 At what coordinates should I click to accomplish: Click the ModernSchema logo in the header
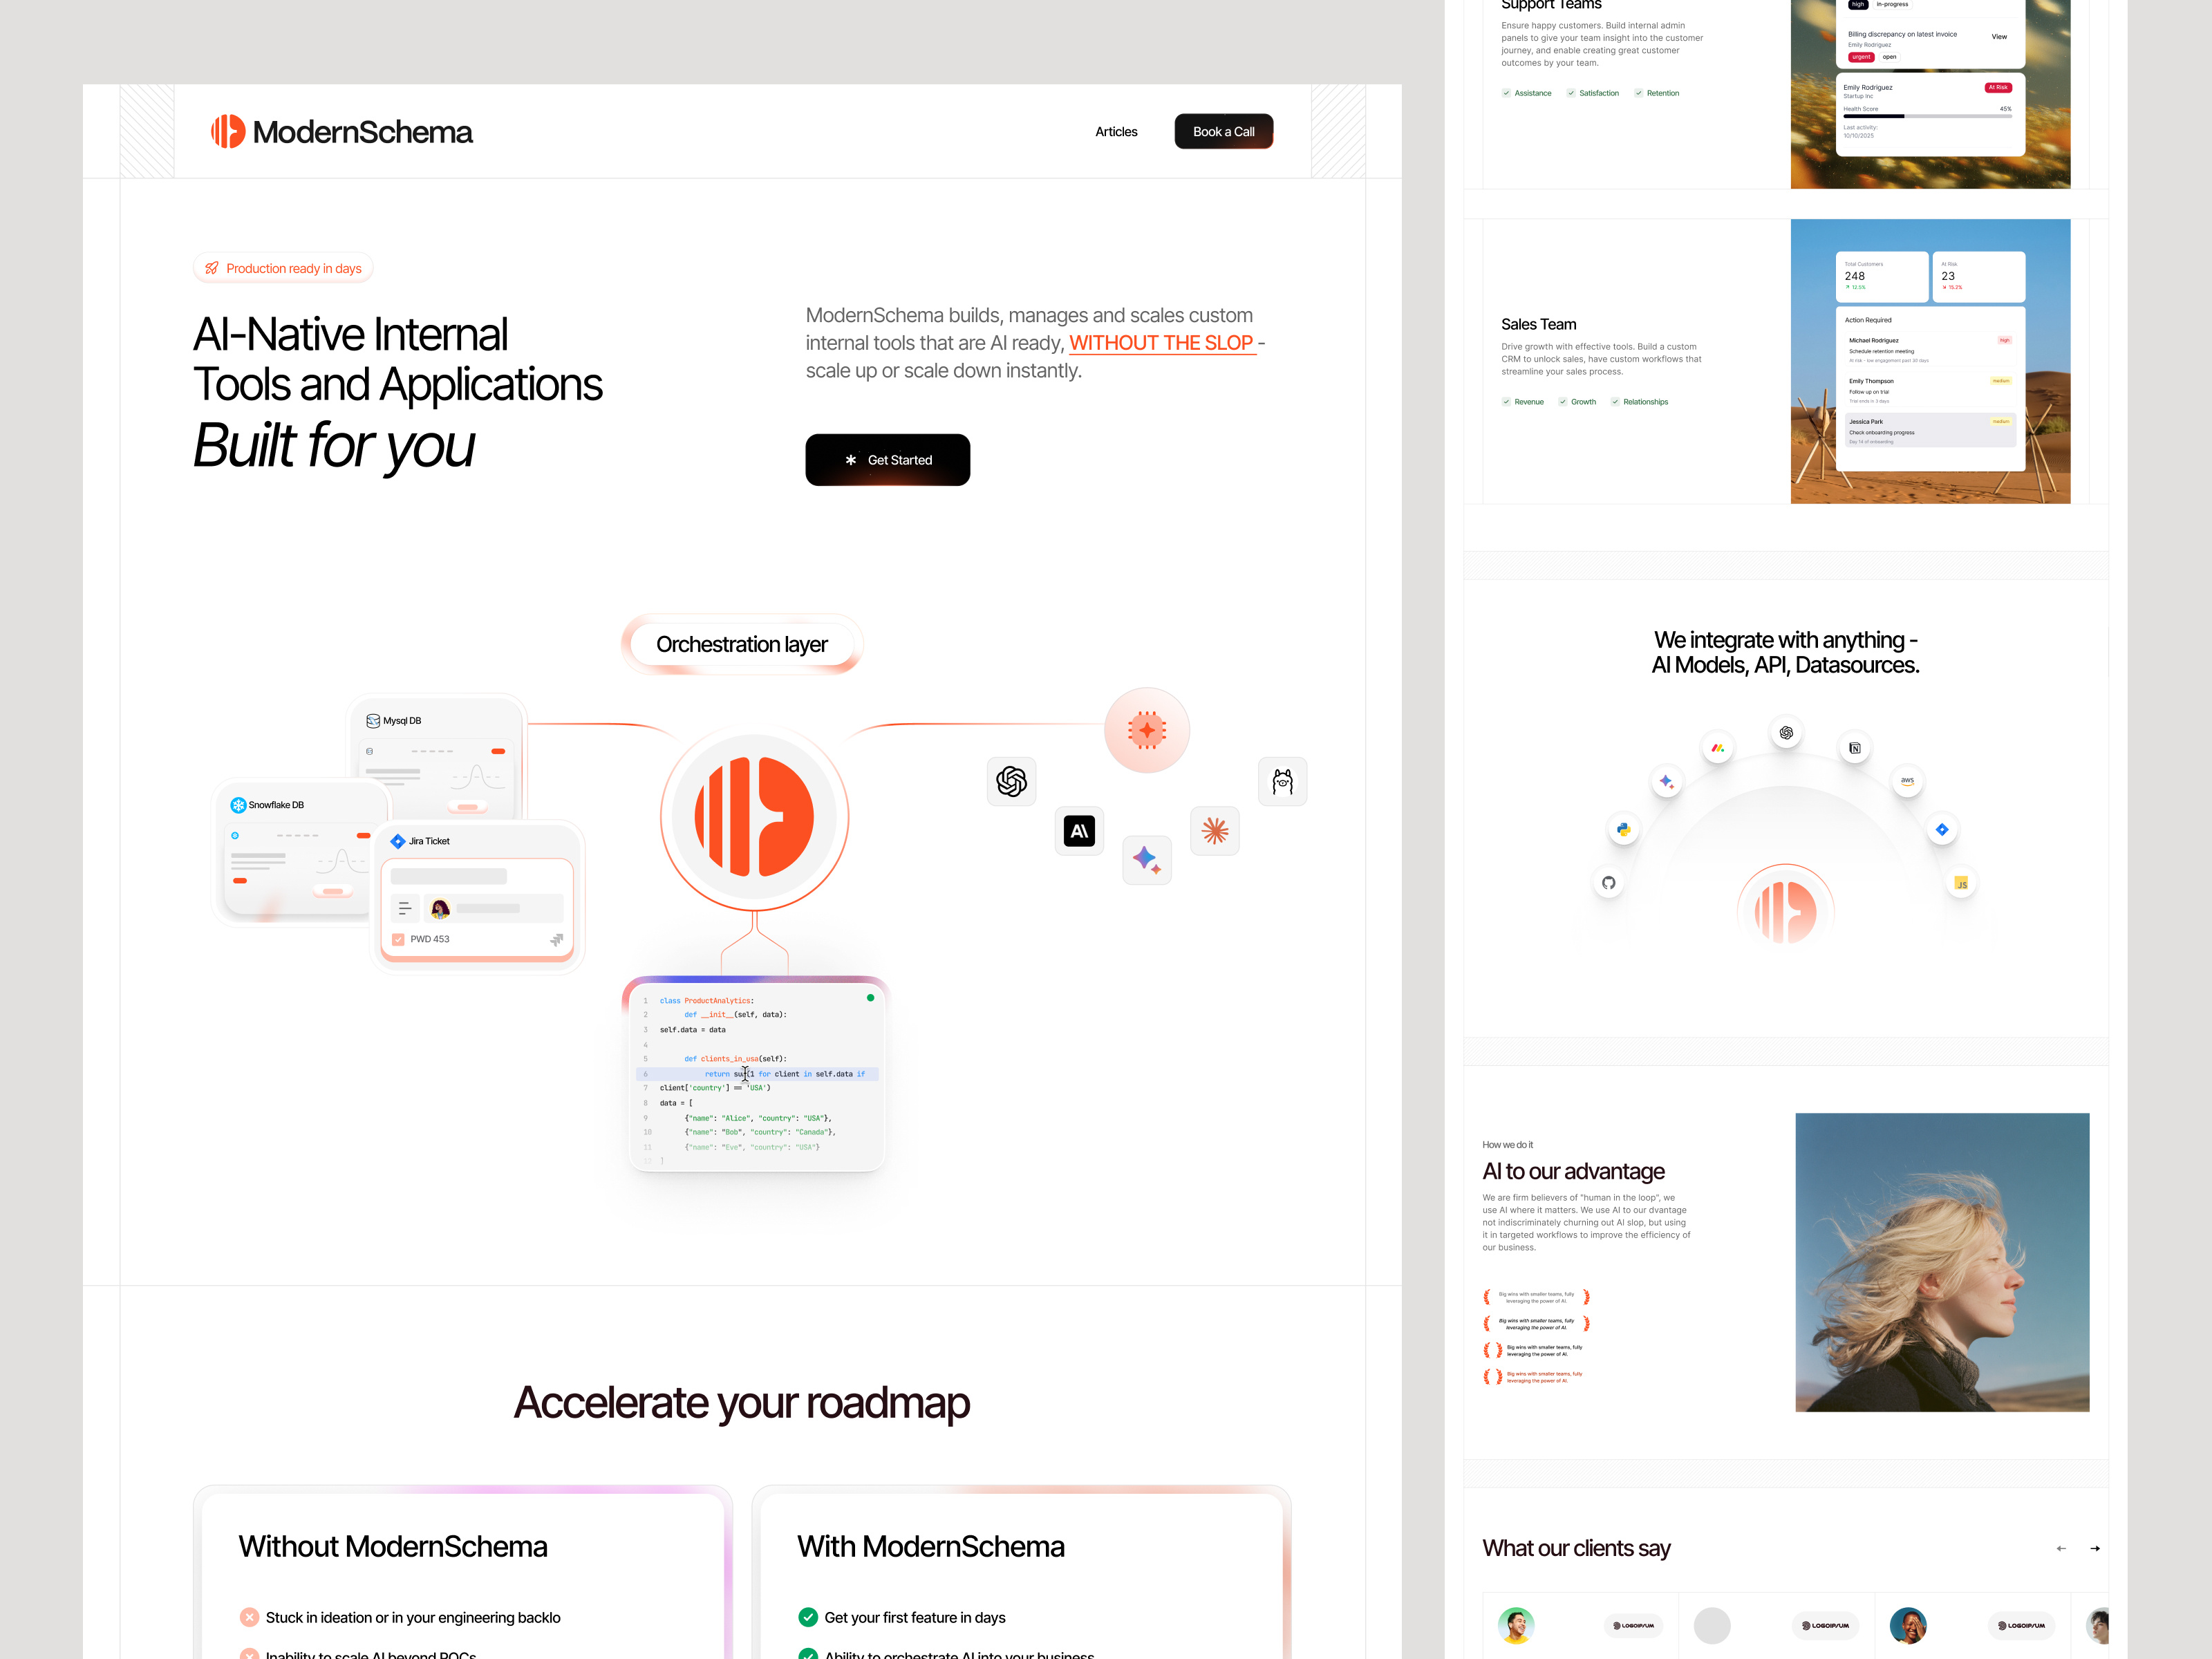tap(341, 131)
